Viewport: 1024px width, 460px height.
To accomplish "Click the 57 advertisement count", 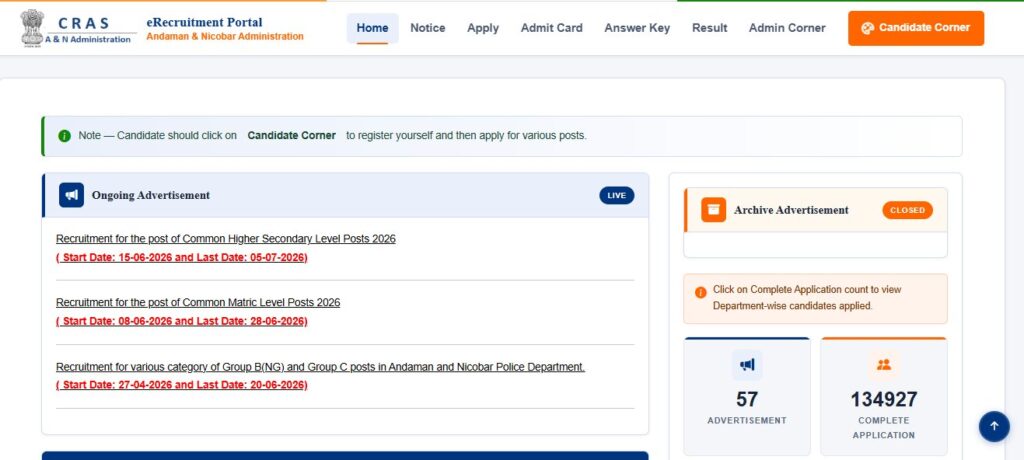I will coord(746,399).
